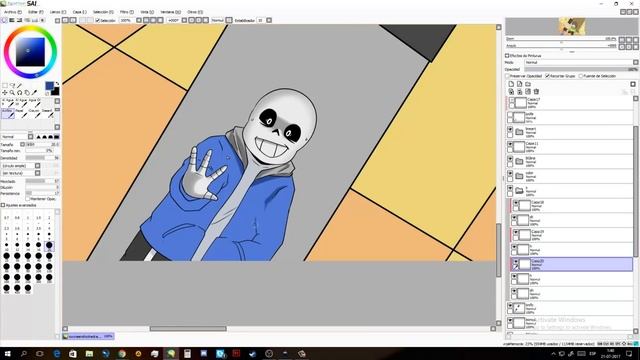This screenshot has height=360, width=640.
Task: Merge layer down icon in layer panel
Action: click(x=519, y=92)
